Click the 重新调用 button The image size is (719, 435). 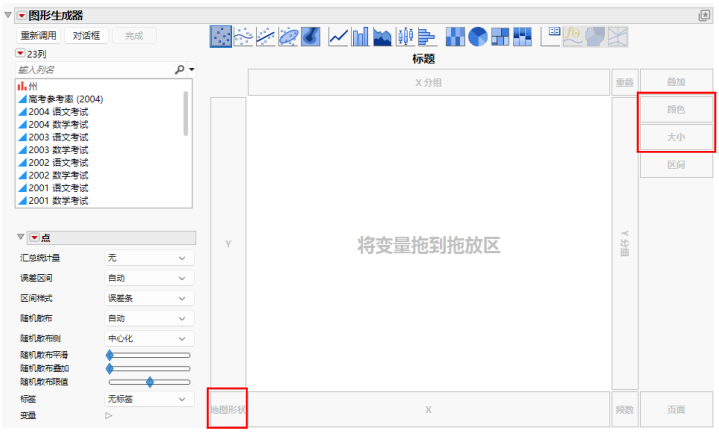39,36
